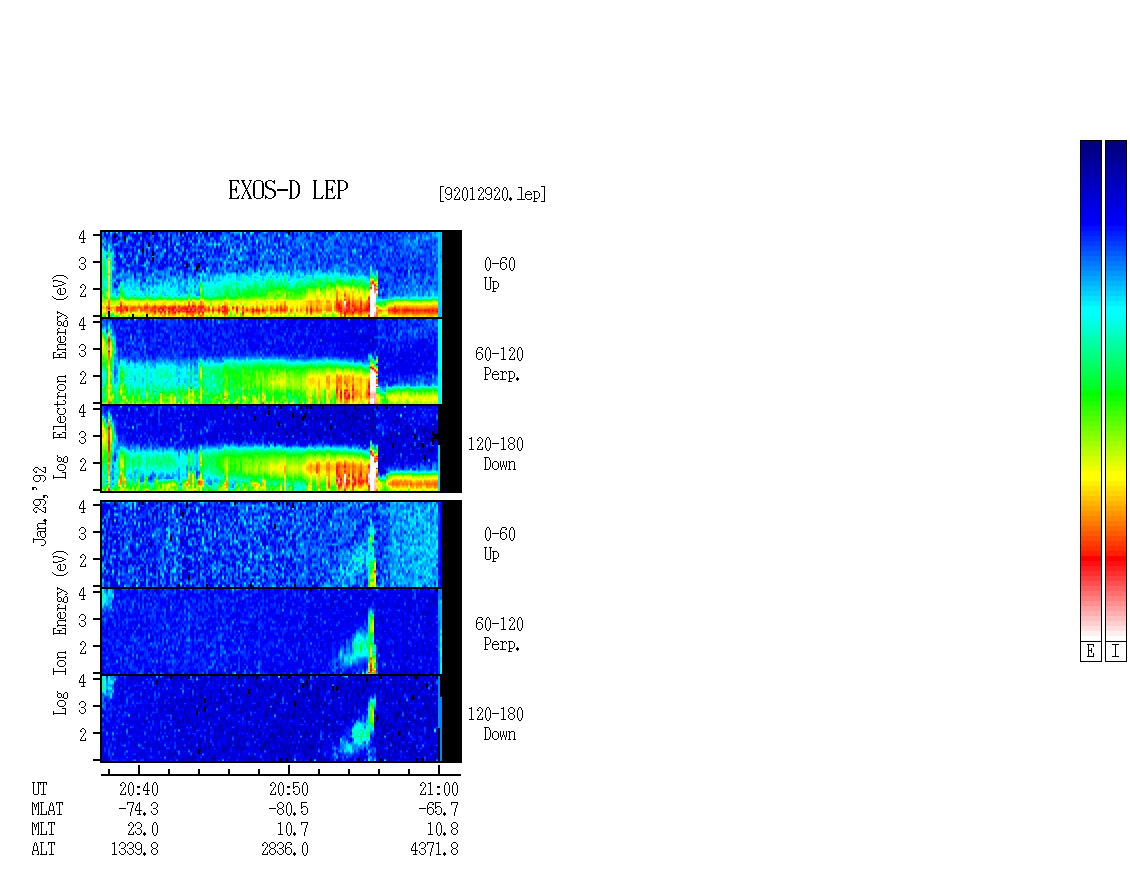Click the MLAT value -80.5
Viewport: 1130px width, 875px height.
point(289,809)
